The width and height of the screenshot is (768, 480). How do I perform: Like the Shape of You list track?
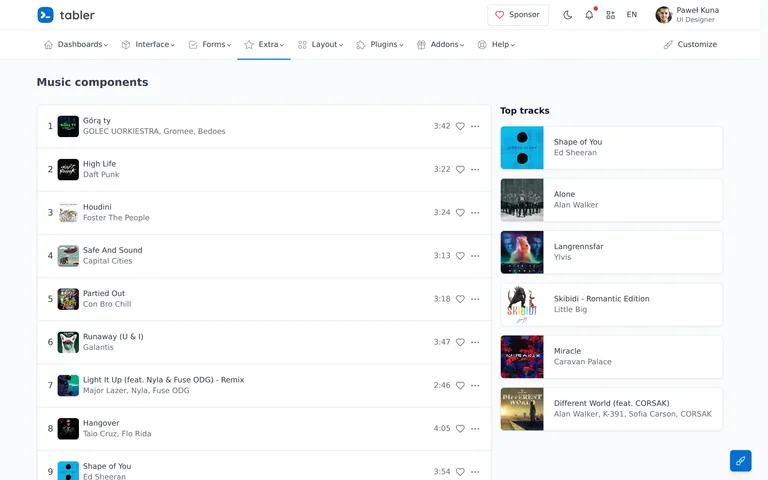pos(460,472)
